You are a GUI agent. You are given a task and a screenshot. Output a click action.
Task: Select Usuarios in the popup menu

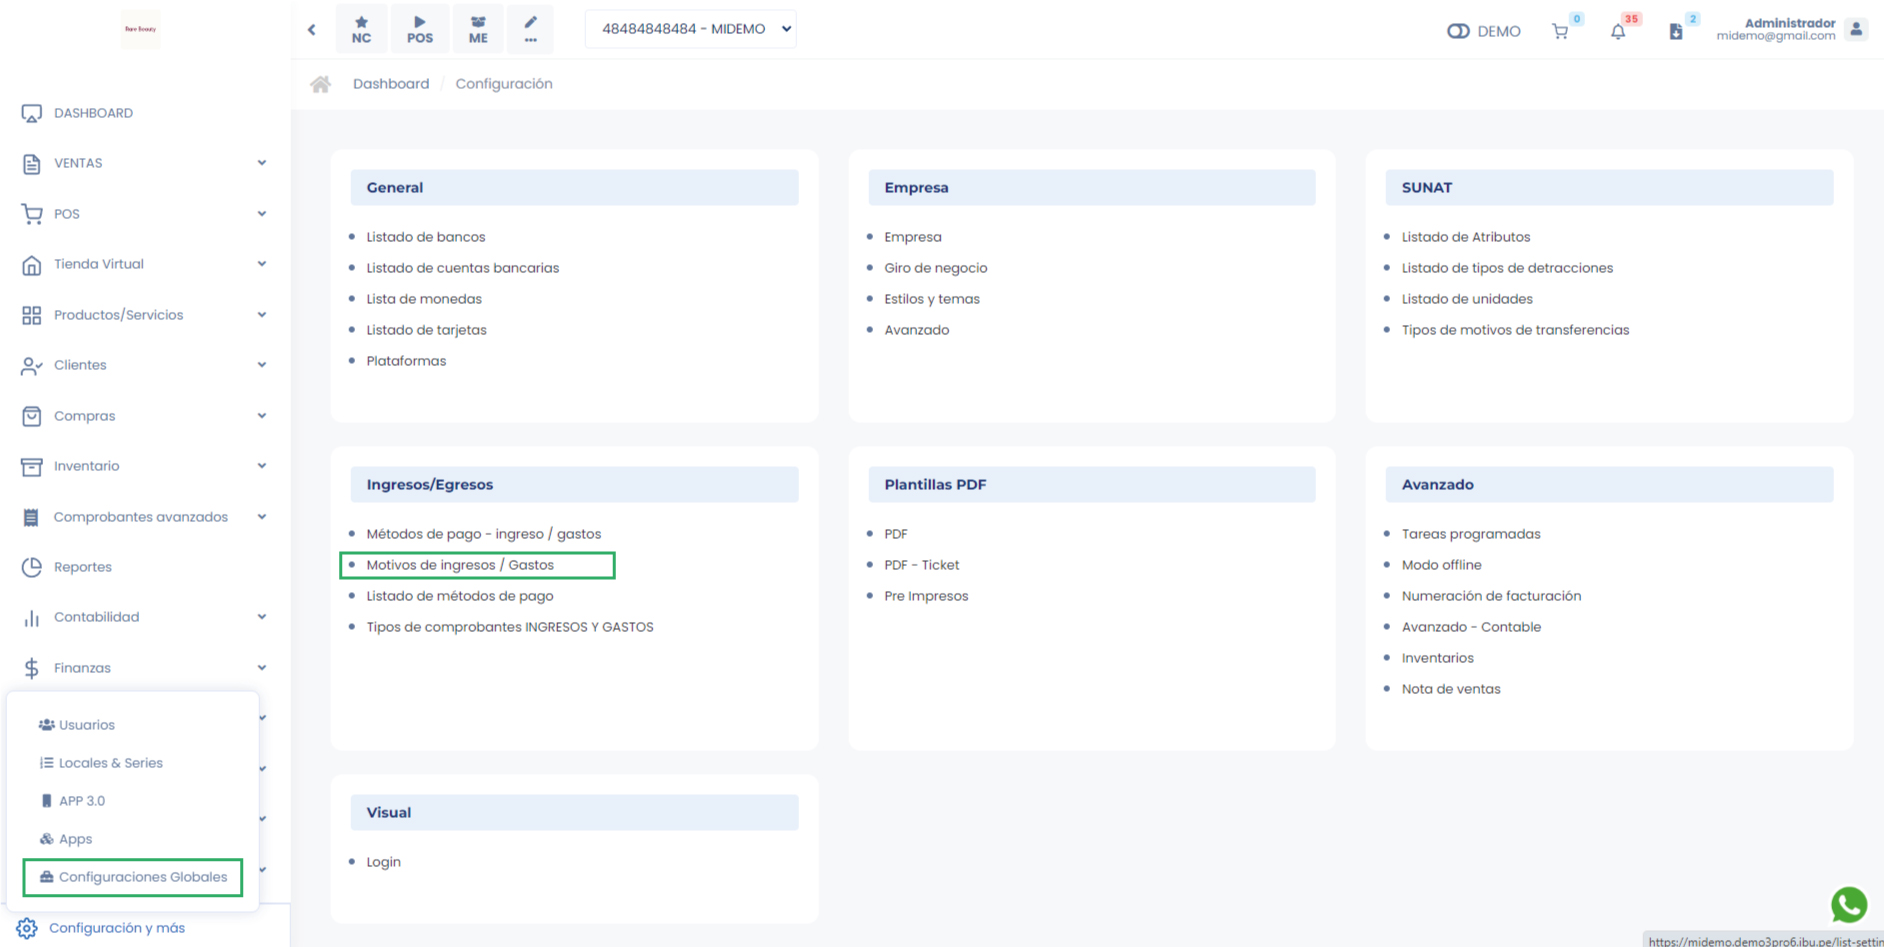(x=86, y=725)
